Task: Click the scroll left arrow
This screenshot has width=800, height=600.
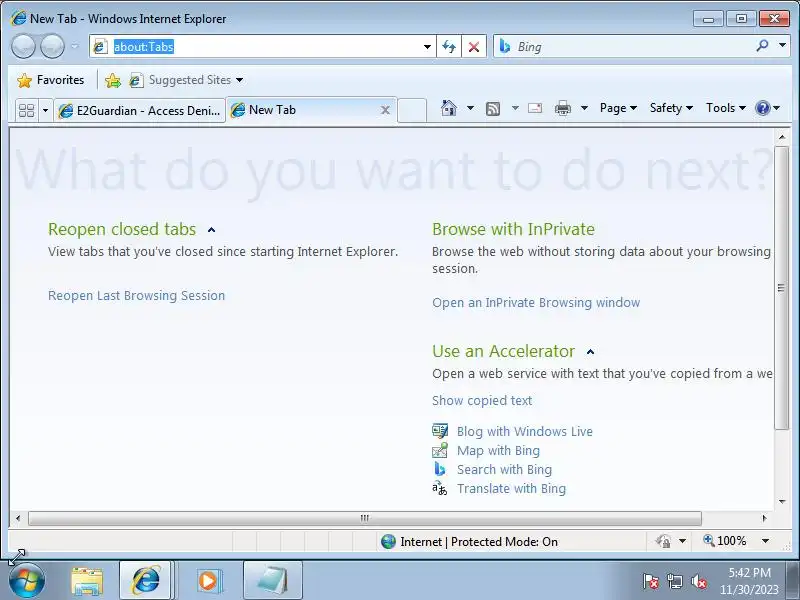Action: point(18,518)
